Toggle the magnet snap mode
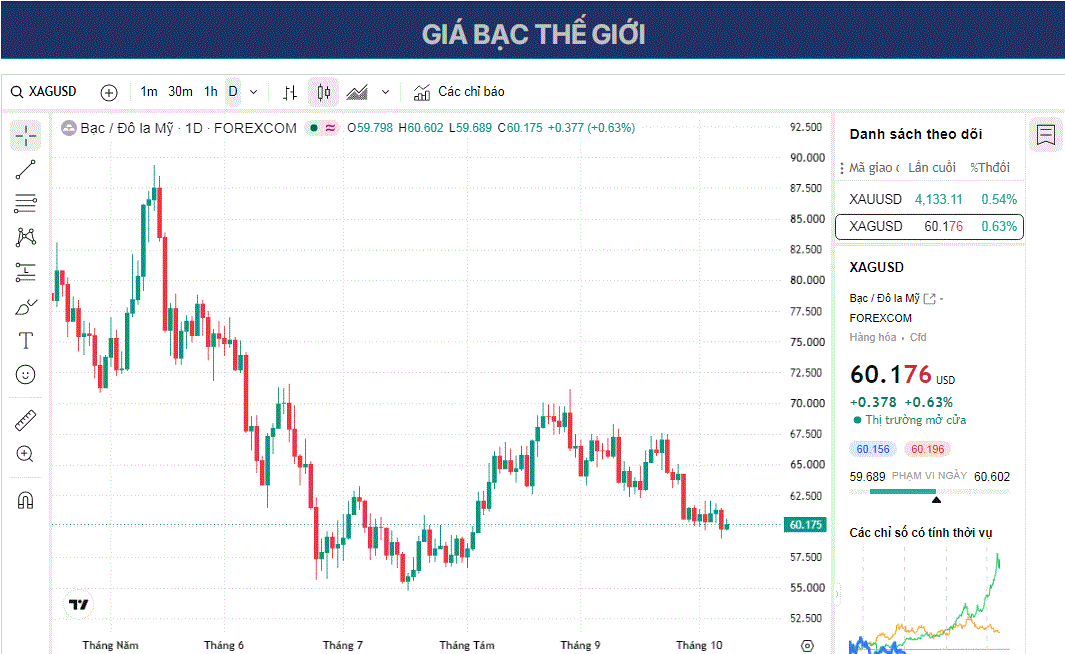The image size is (1065, 654). pos(26,501)
